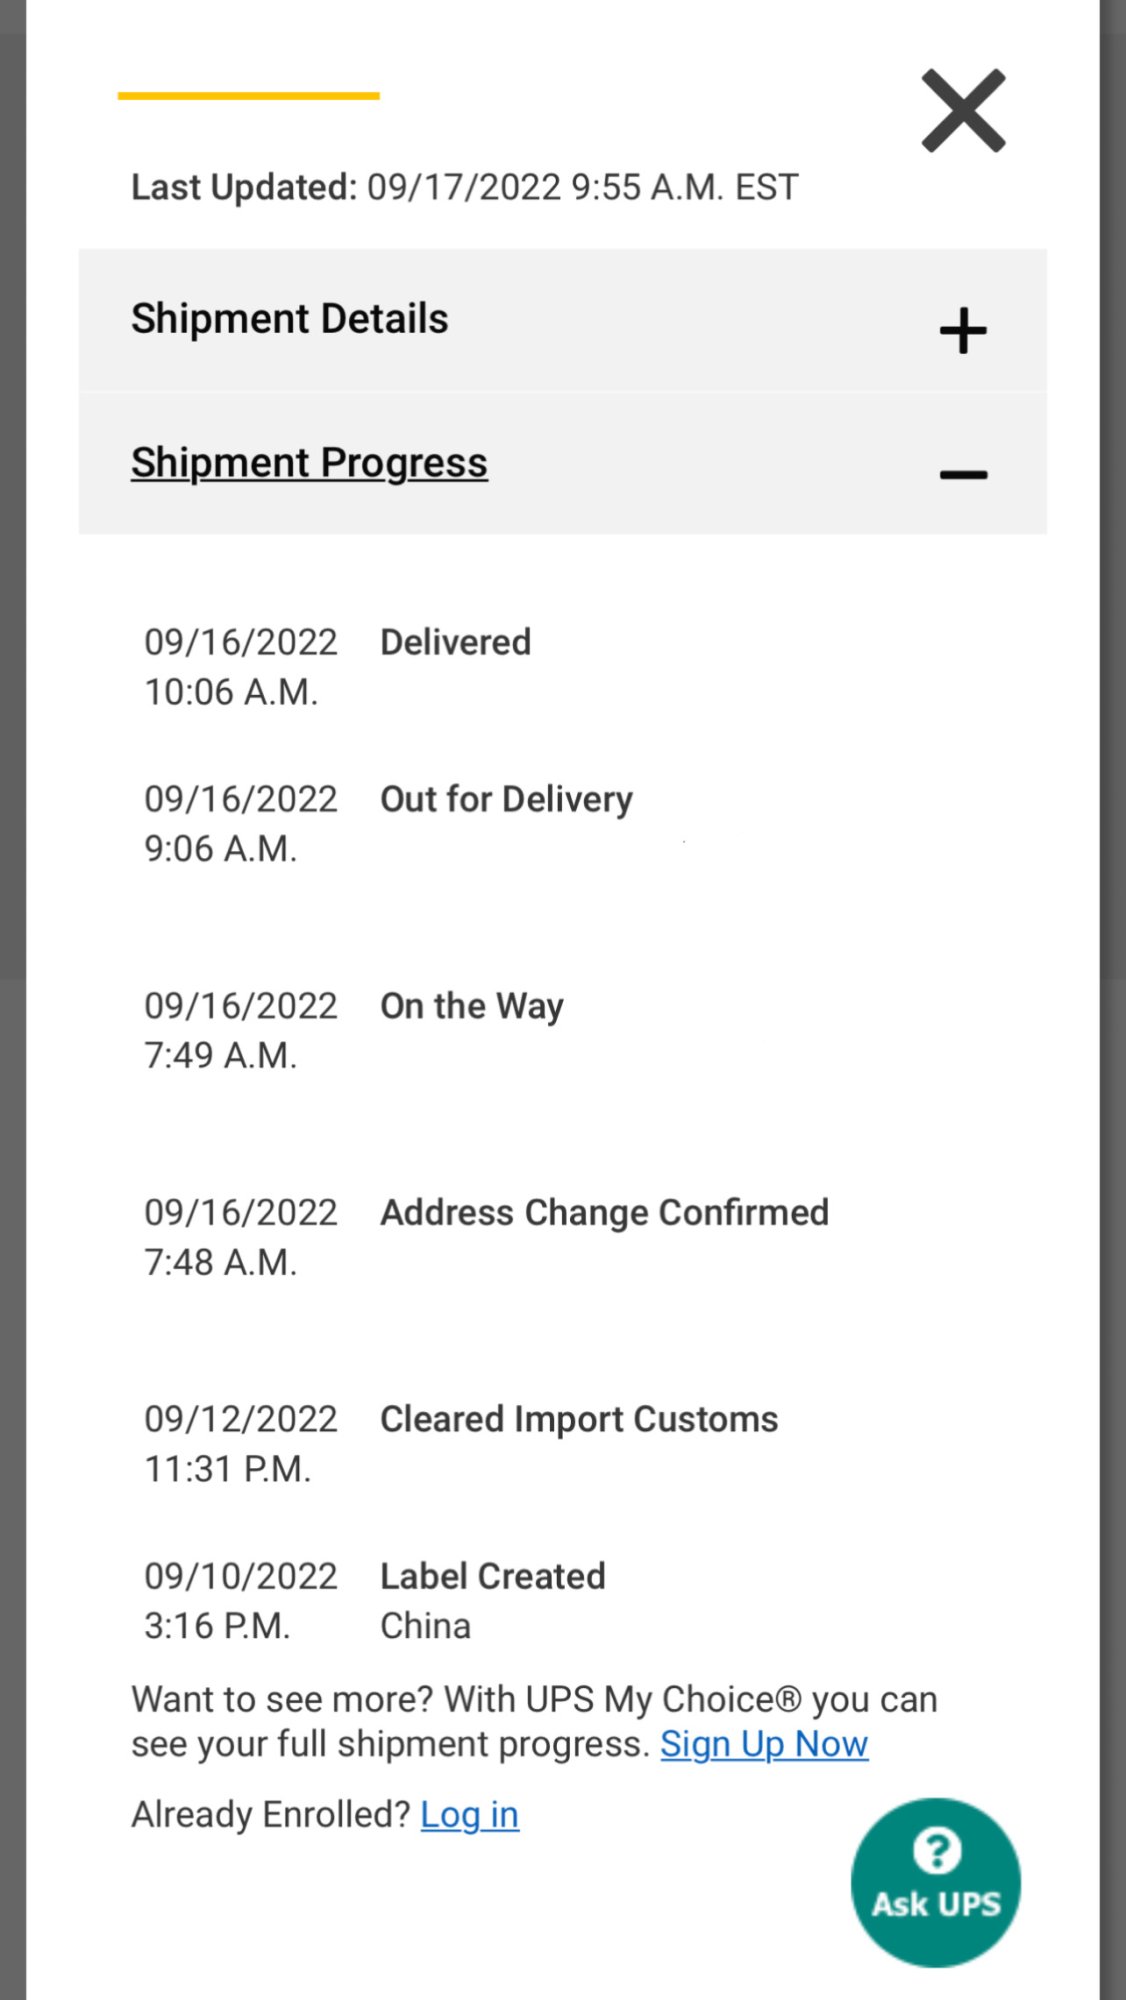1126x2000 pixels.
Task: Collapse Shipment Progress with the minus icon
Action: coord(963,475)
